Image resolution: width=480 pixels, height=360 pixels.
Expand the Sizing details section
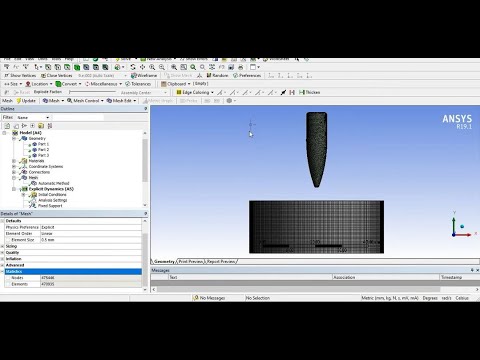coord(3,246)
